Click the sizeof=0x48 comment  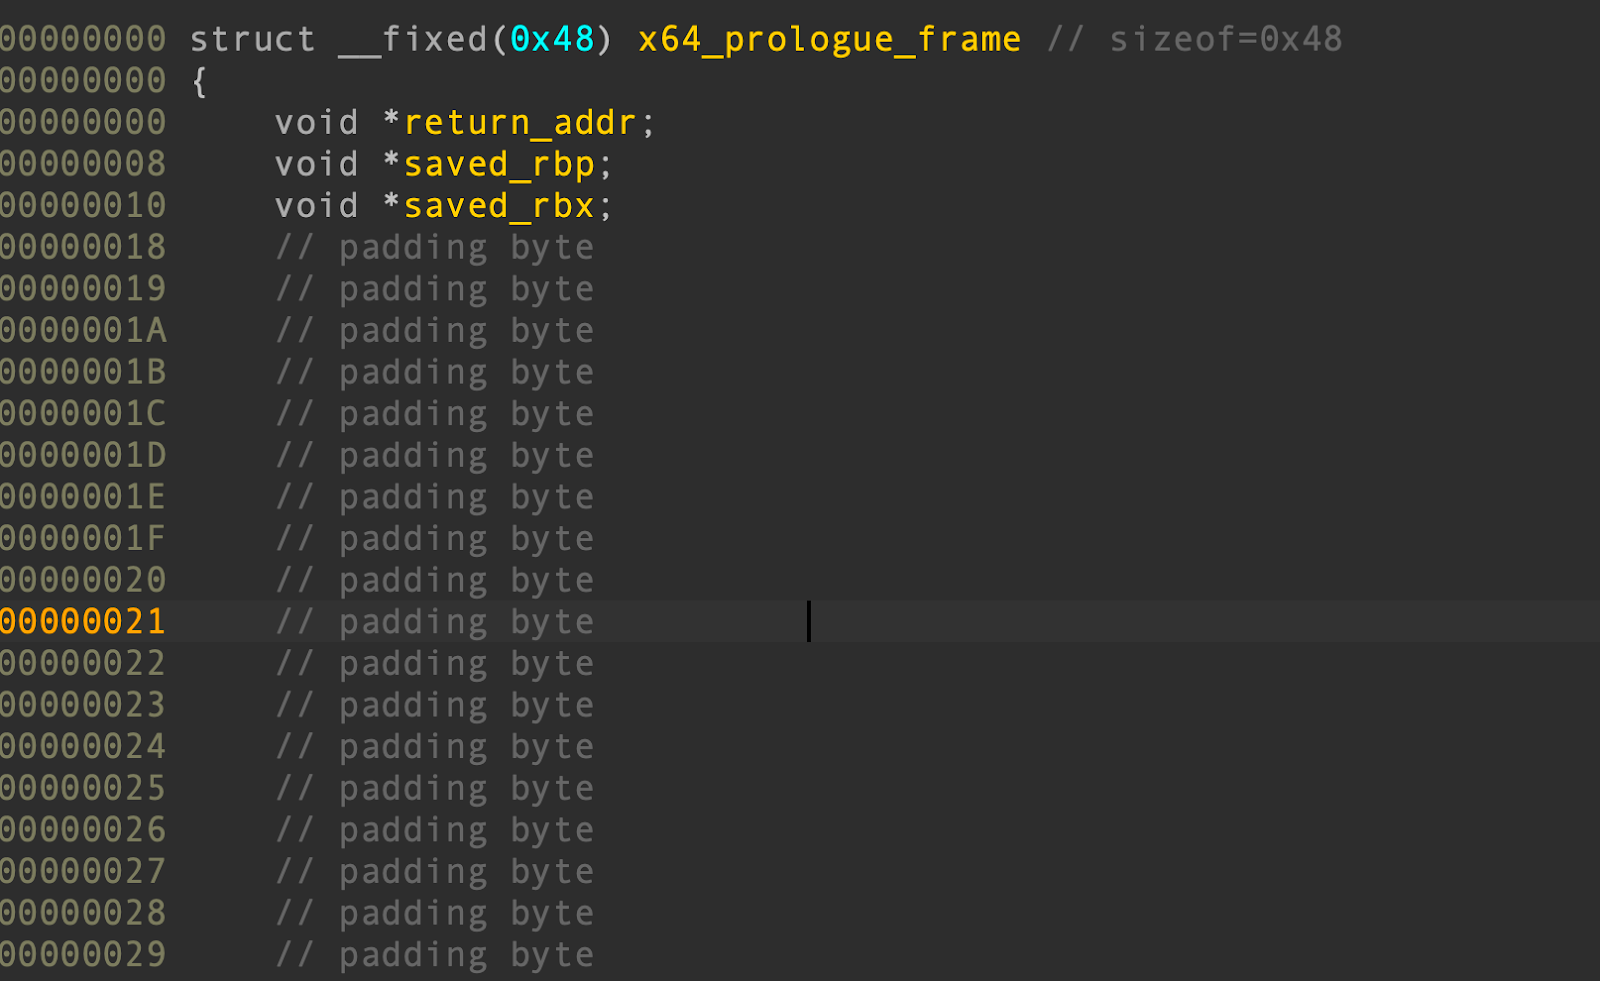(x=1225, y=39)
